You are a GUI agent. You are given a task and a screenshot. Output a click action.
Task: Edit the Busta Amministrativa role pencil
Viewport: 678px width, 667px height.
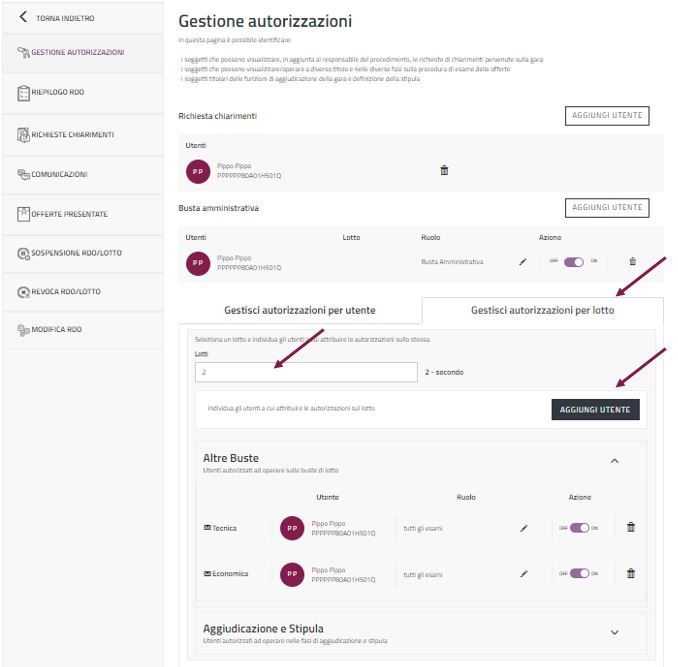[522, 262]
